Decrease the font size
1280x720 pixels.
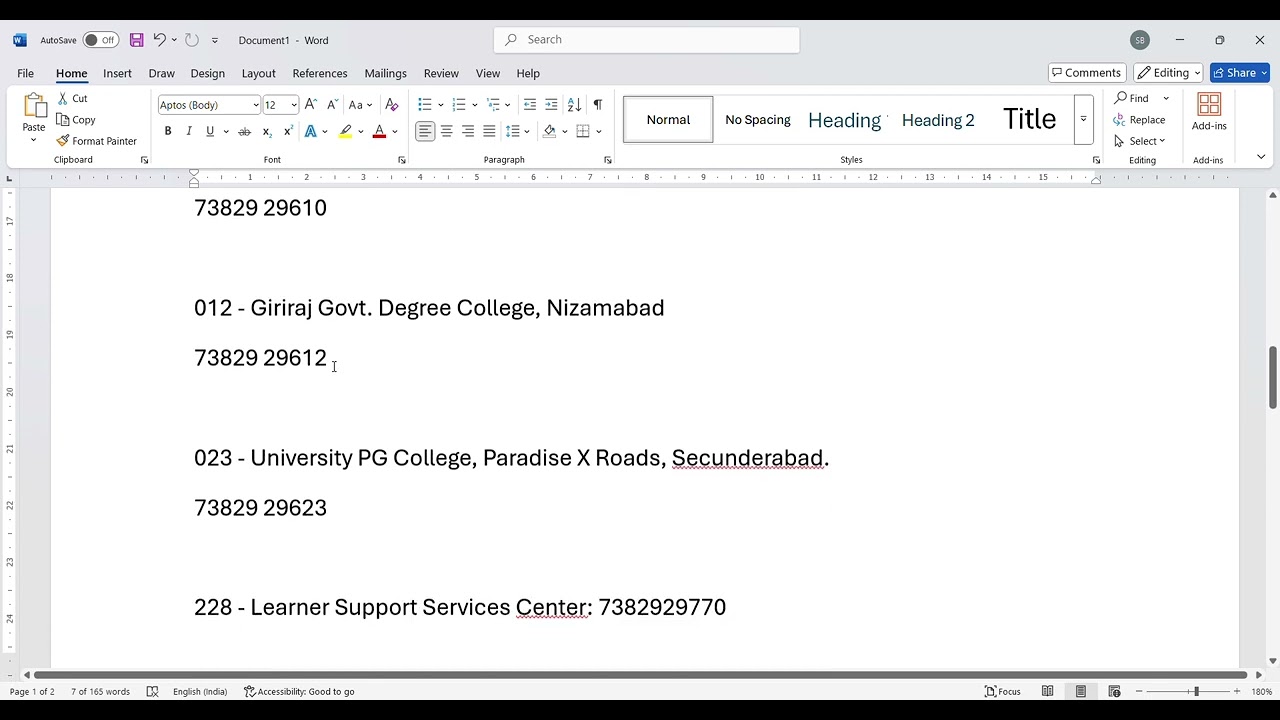pos(332,105)
